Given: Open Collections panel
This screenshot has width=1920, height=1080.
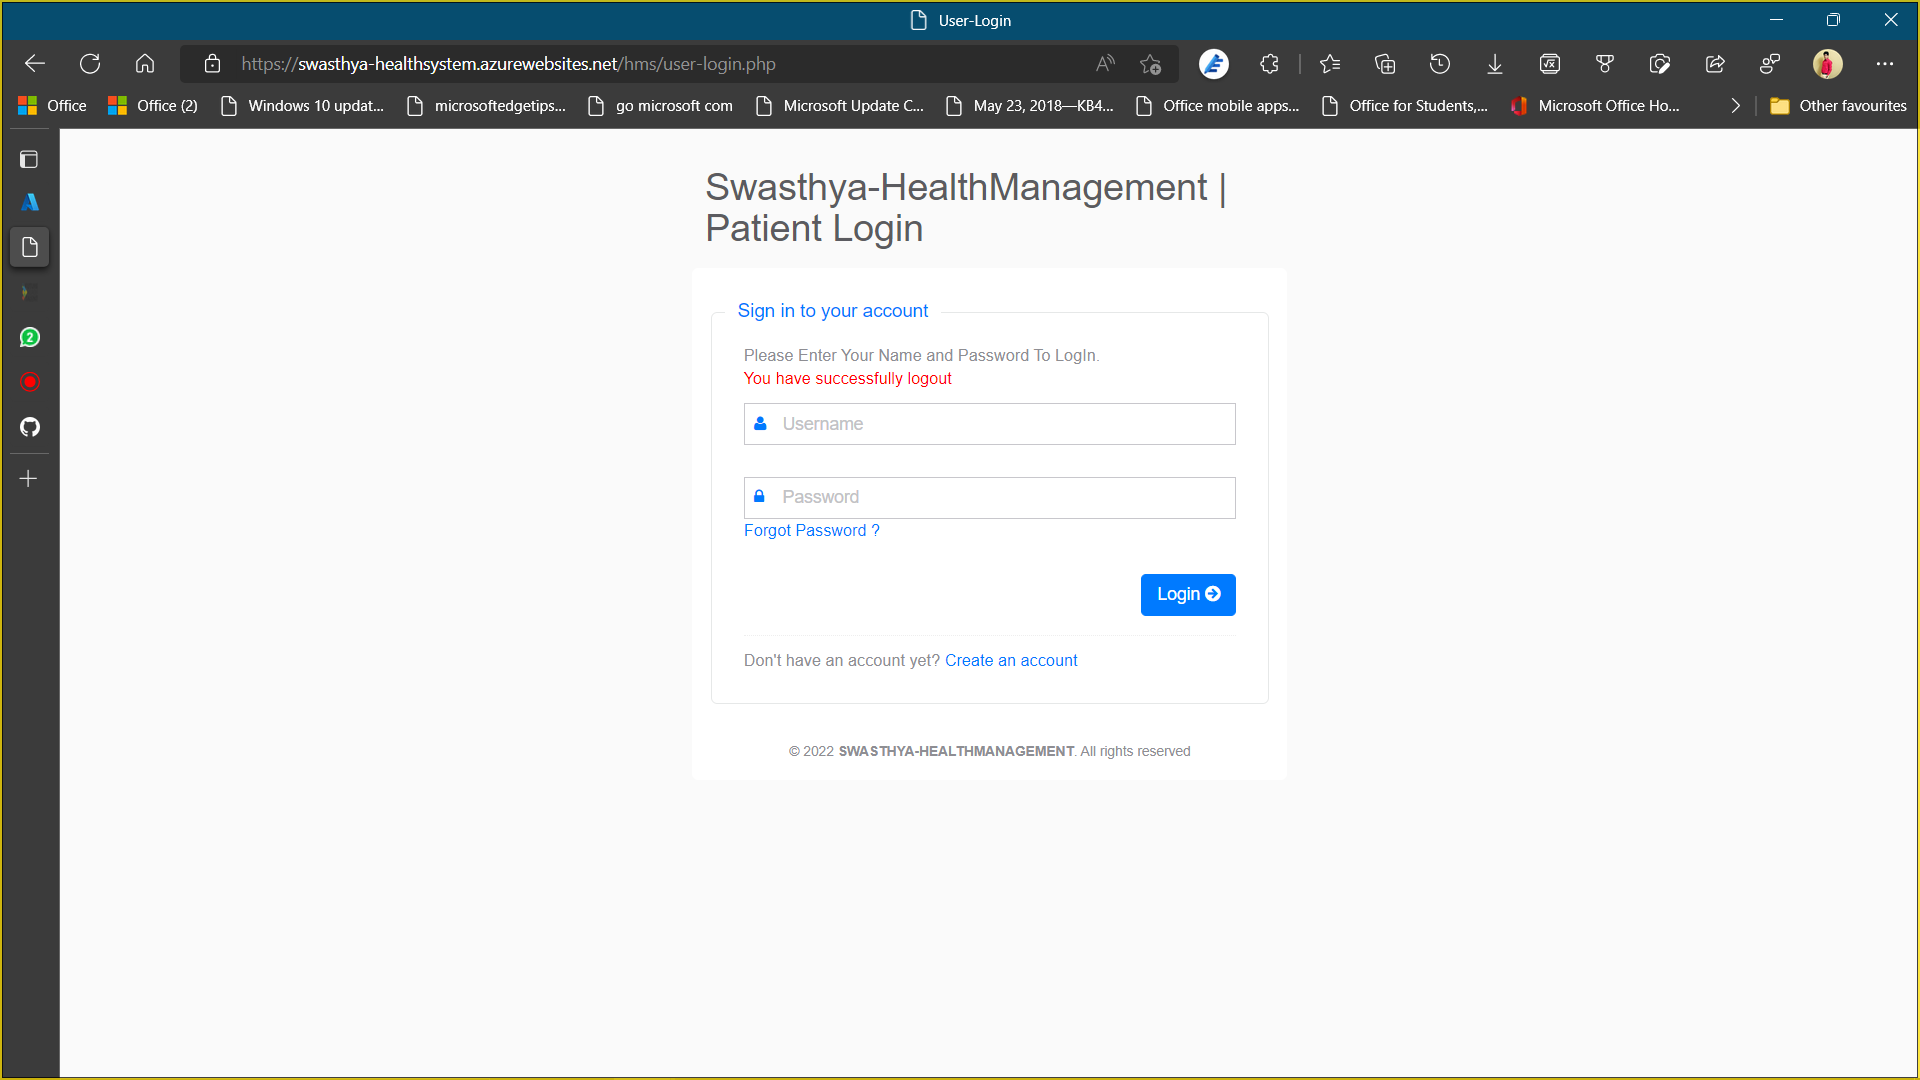Looking at the screenshot, I should [1385, 64].
